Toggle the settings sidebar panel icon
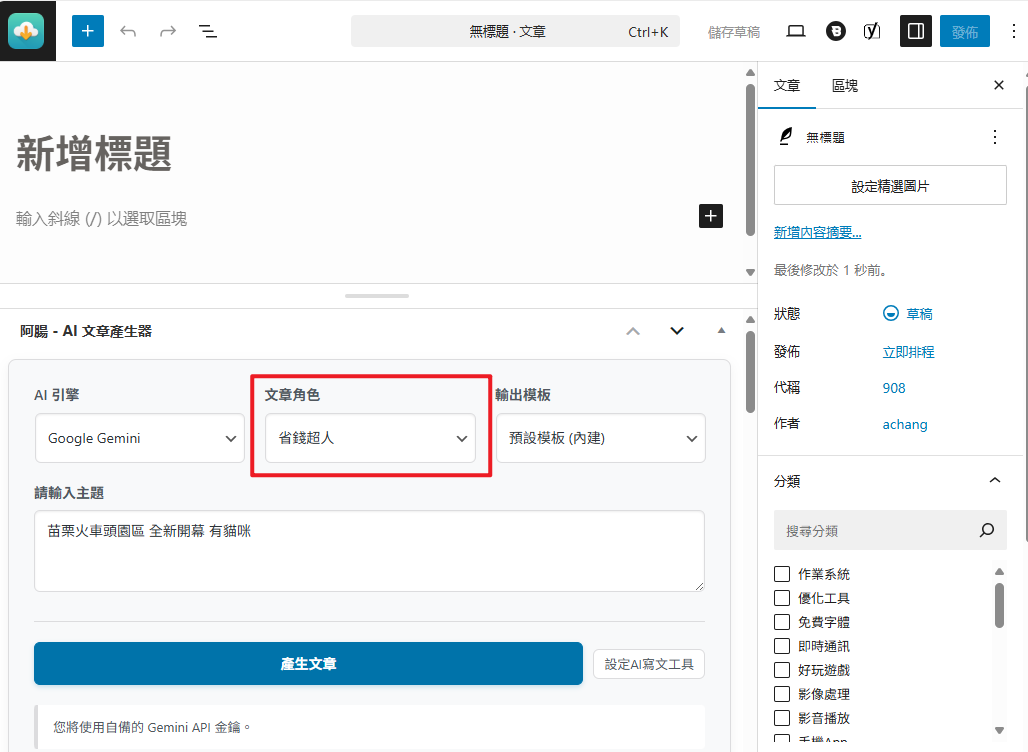The height and width of the screenshot is (752, 1028). click(x=915, y=31)
